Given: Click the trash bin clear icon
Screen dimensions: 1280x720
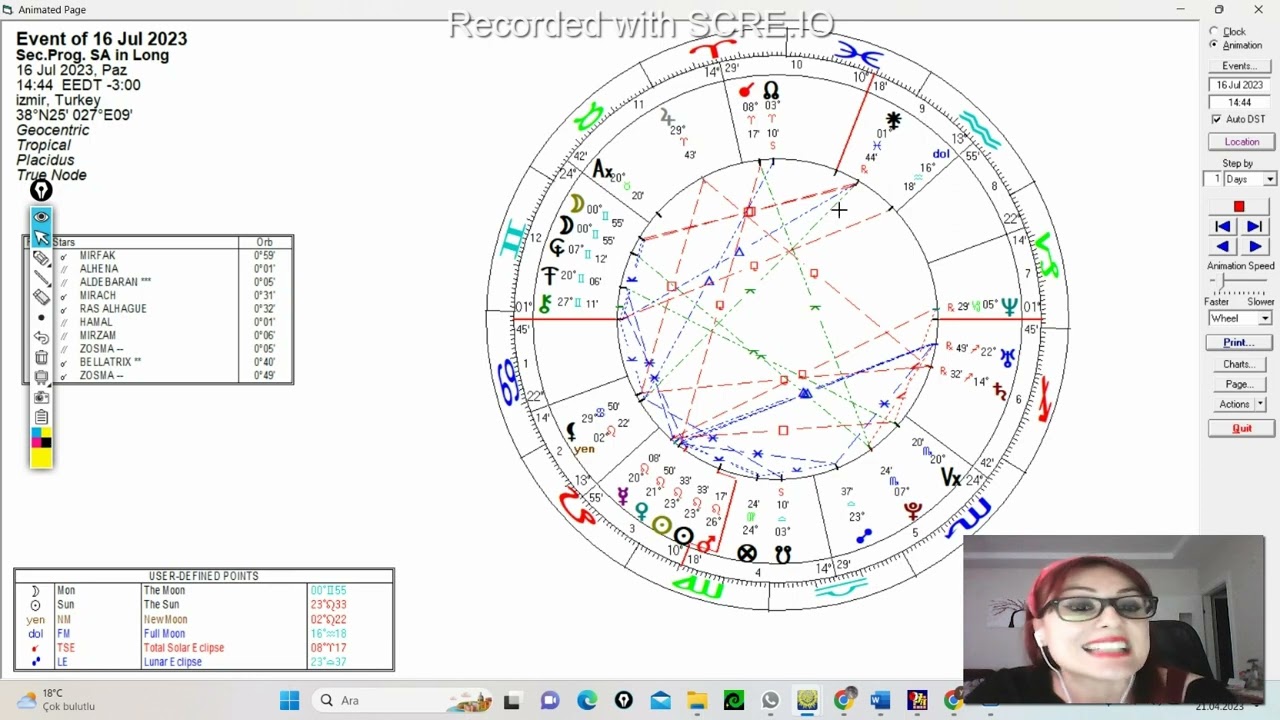Looking at the screenshot, I should pos(41,357).
